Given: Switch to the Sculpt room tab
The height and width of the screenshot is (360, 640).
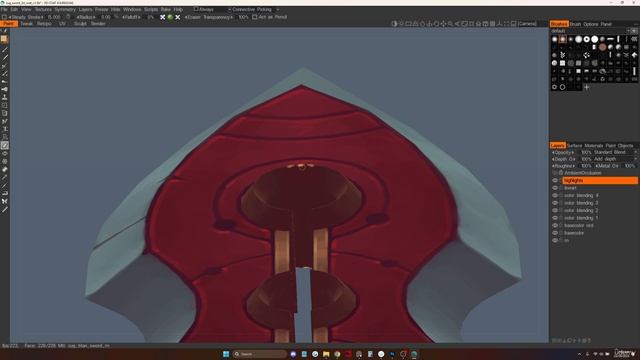Looking at the screenshot, I should point(80,24).
